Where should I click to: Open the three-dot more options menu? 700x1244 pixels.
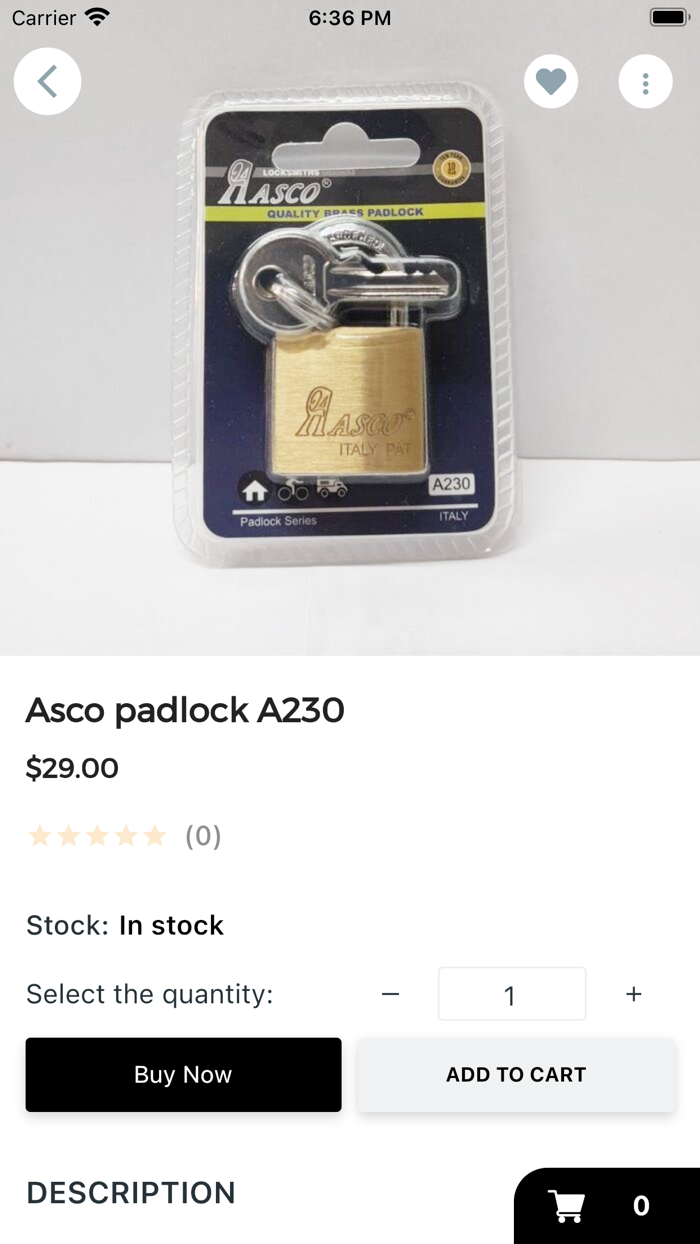coord(645,82)
